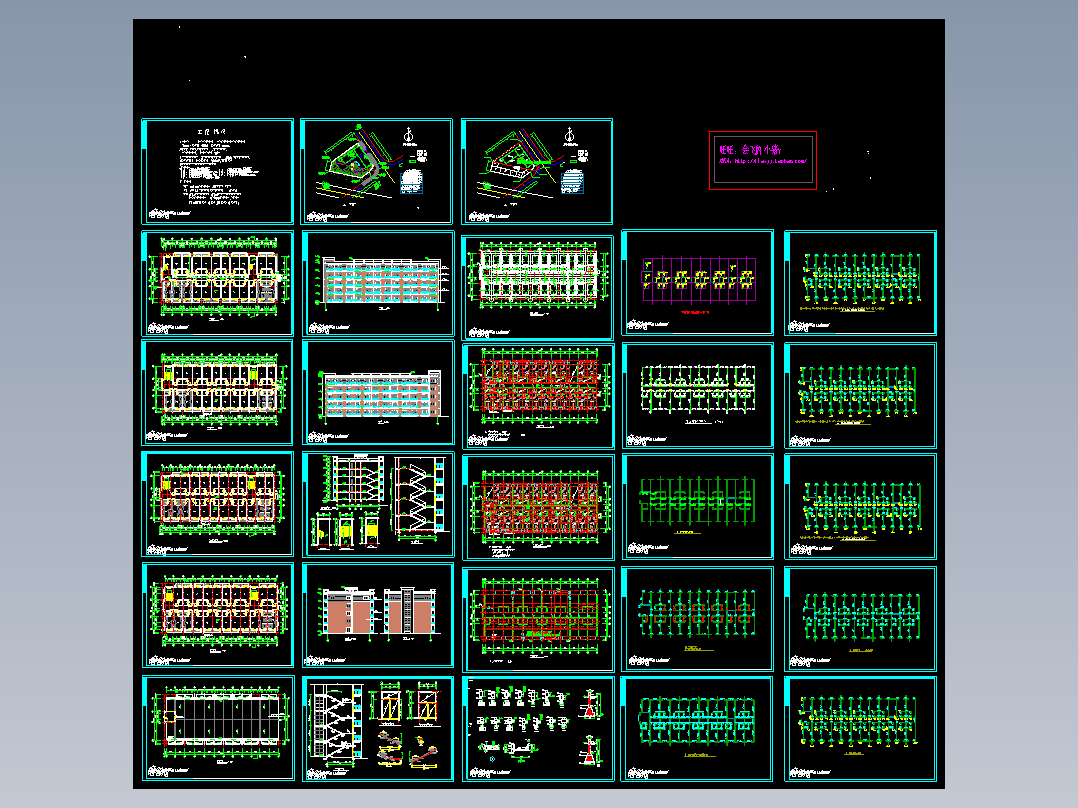Select the site plan with the red building outline

pos(537,171)
